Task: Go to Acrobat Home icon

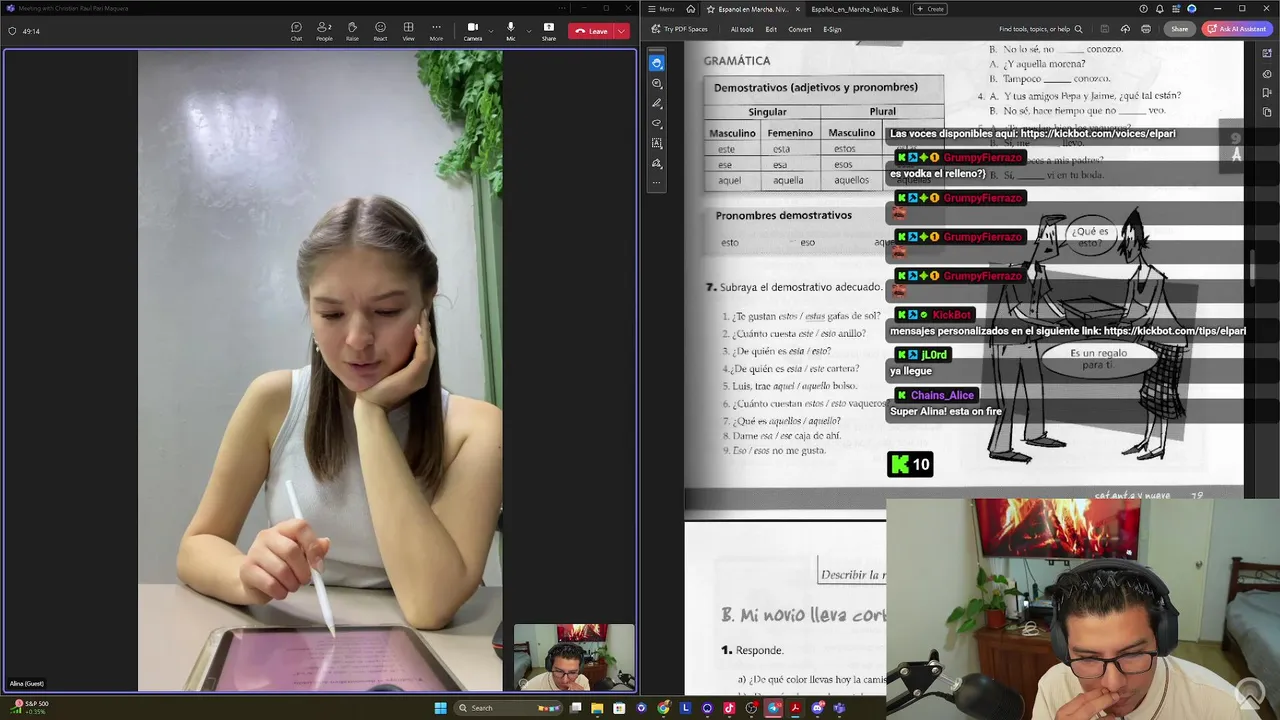Action: click(x=690, y=9)
